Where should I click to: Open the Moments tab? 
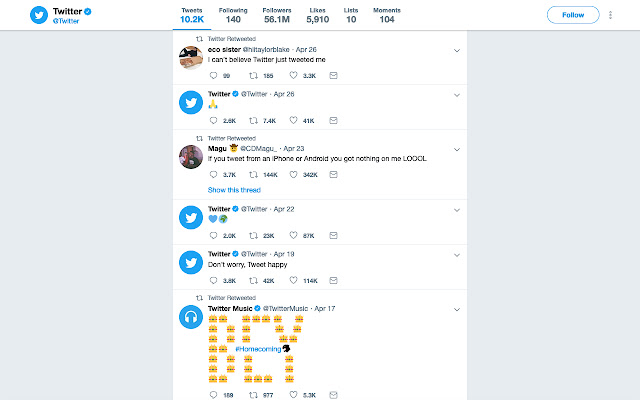click(x=387, y=15)
